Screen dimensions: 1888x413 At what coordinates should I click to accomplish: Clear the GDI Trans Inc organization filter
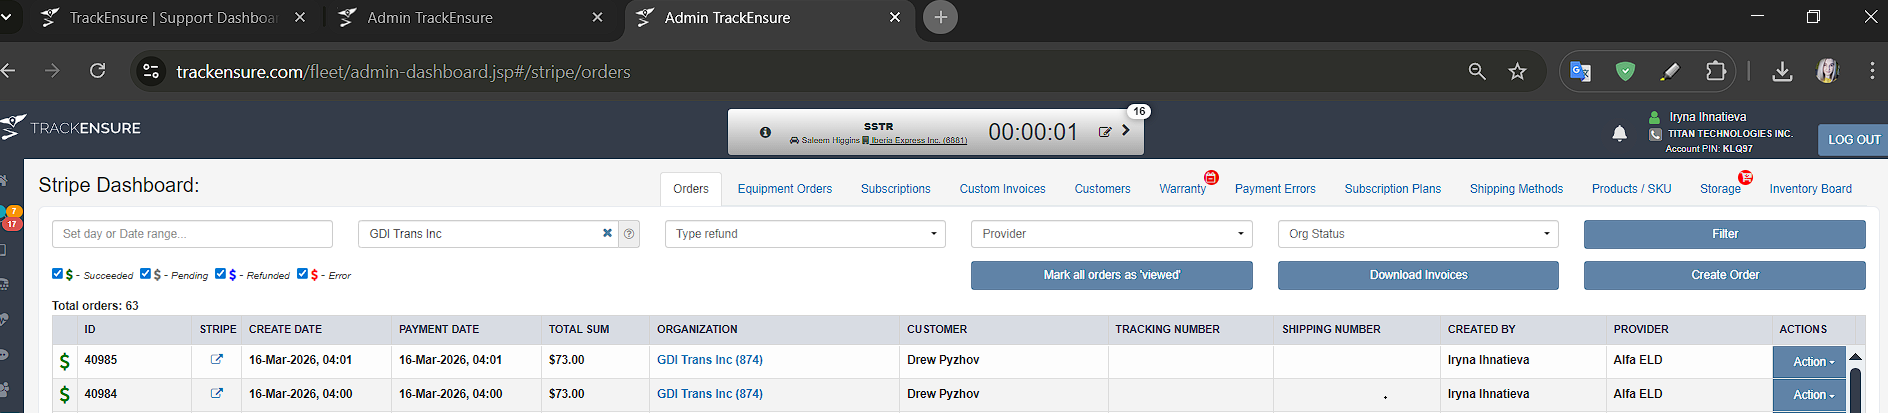[607, 233]
